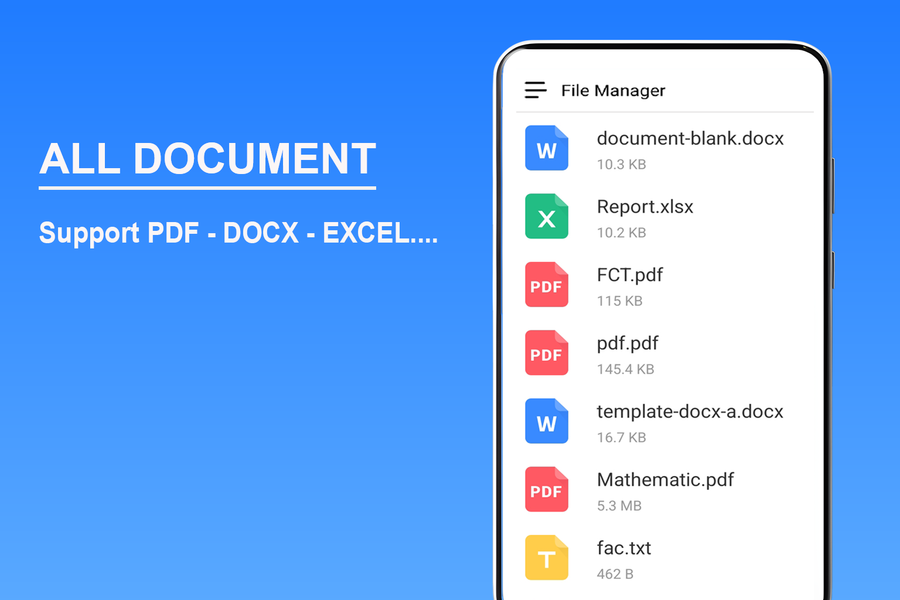Select the Word icon for template-docx-a.docx
Screen dimensions: 900x600
[546, 421]
